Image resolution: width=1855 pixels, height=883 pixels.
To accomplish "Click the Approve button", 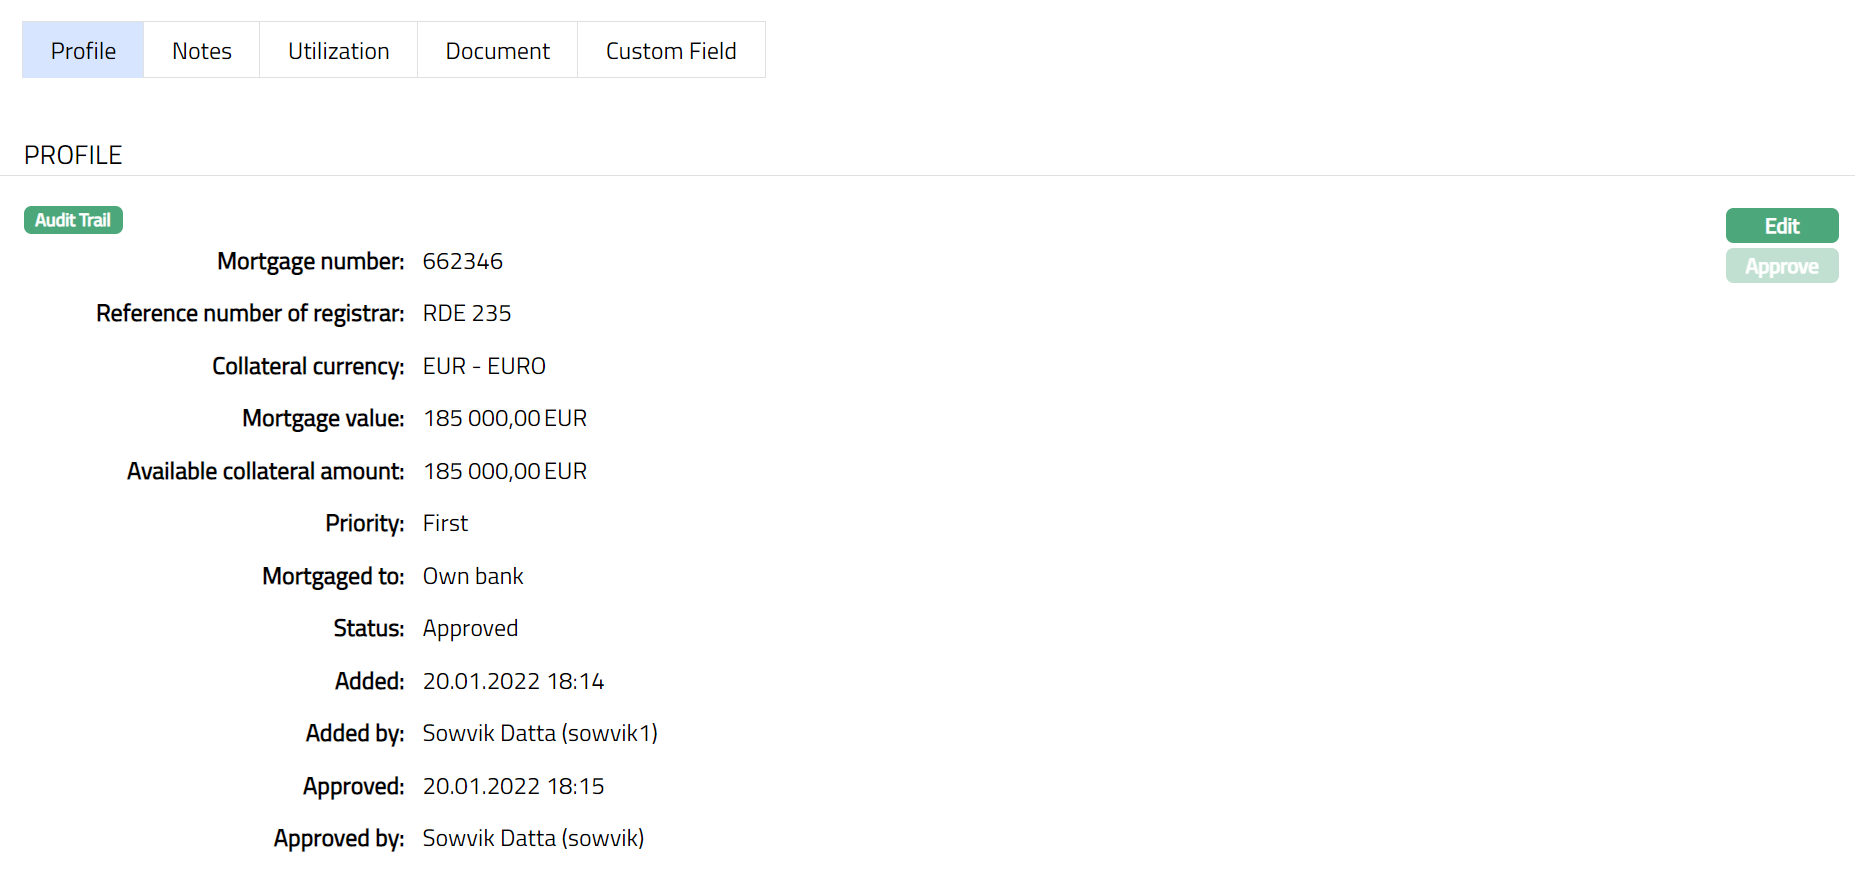I will click(x=1781, y=267).
